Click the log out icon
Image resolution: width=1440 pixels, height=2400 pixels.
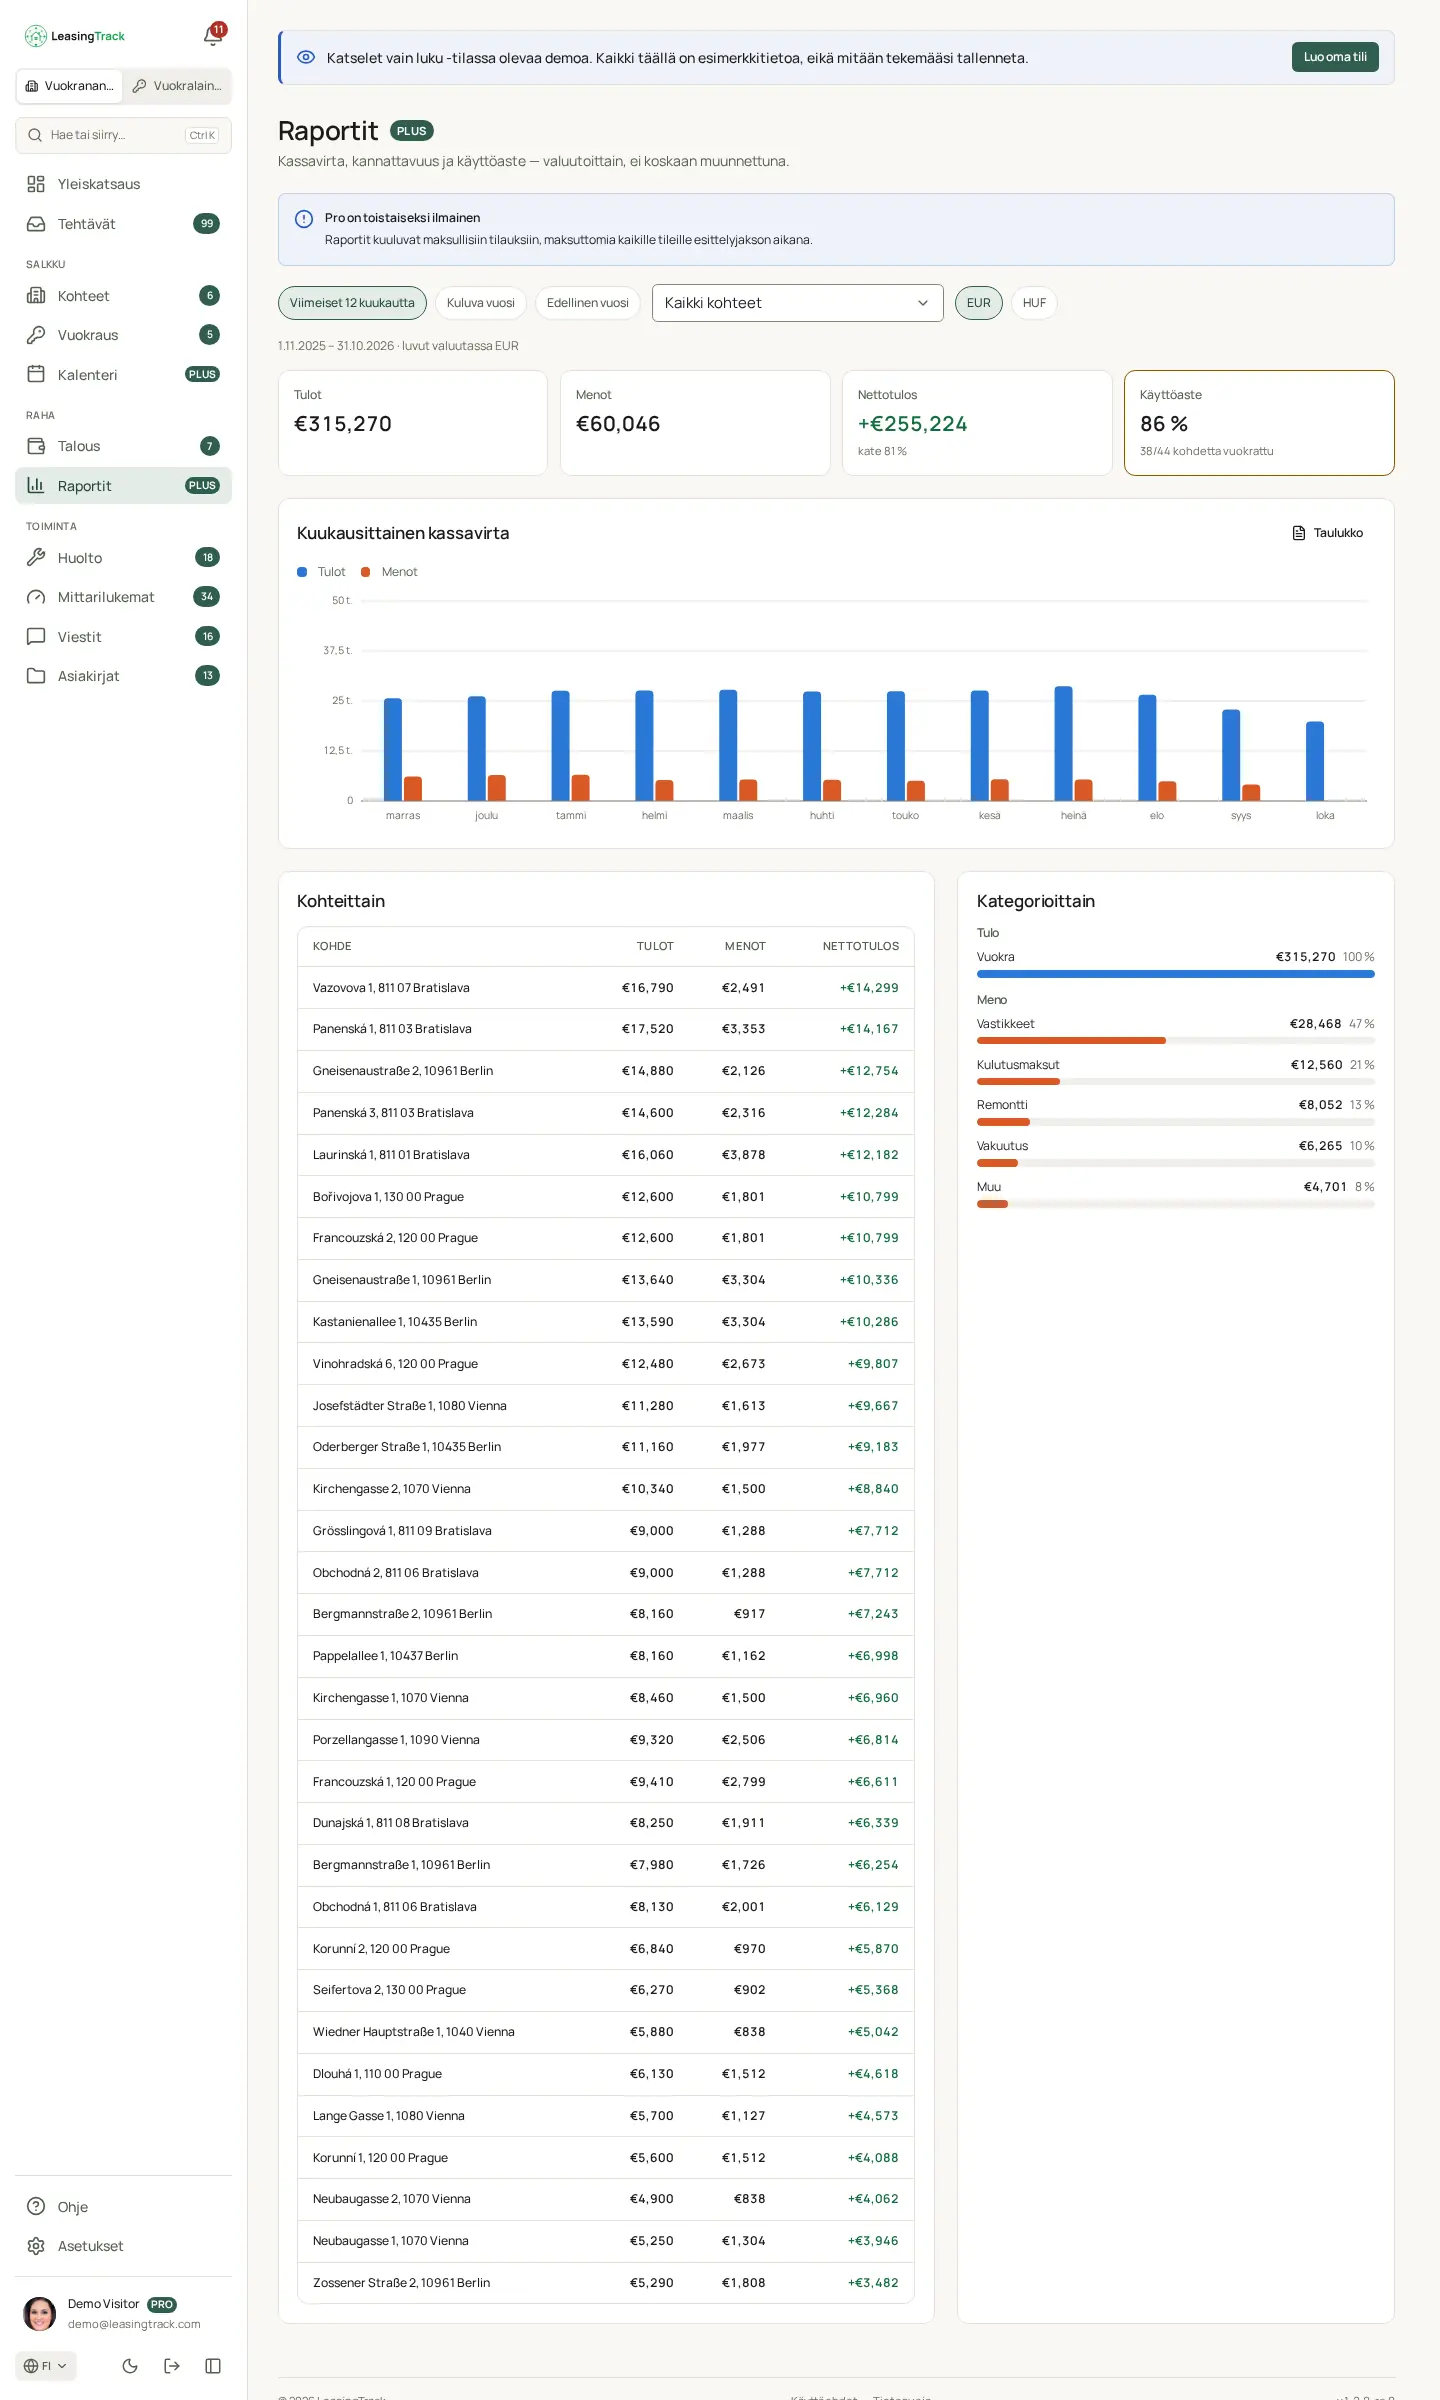172,2366
